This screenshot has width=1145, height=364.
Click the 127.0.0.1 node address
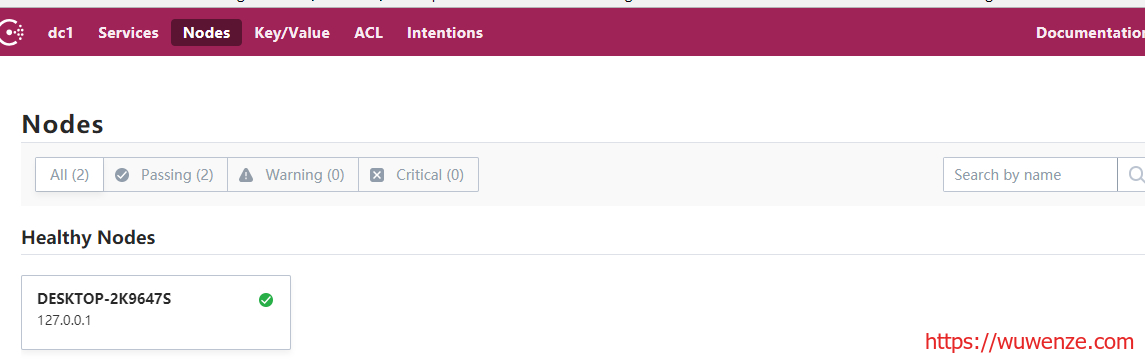[64, 320]
